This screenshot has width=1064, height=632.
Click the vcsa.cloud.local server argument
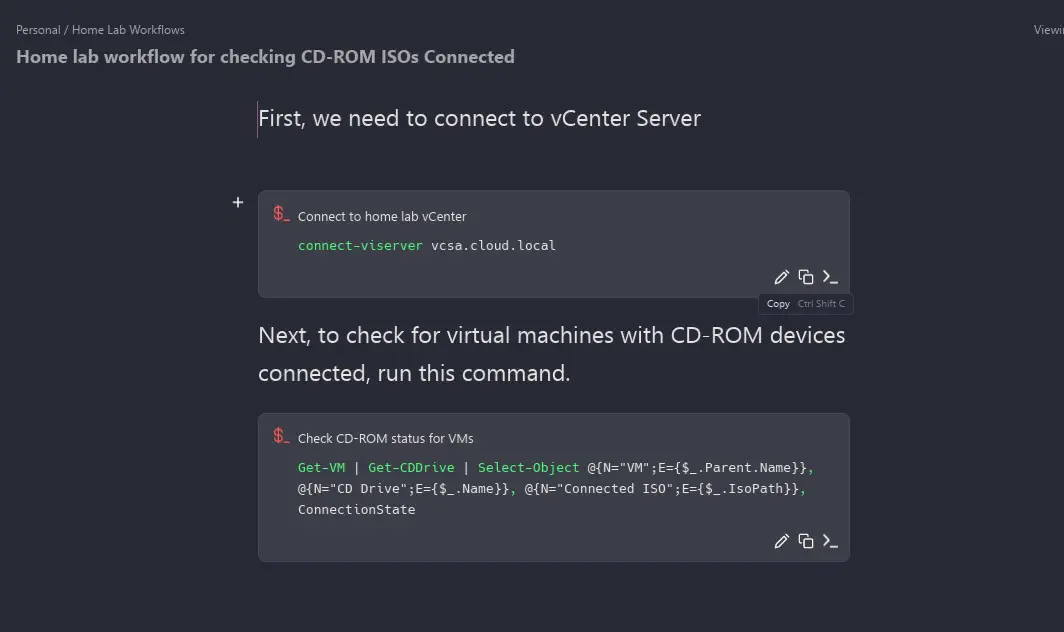point(493,245)
